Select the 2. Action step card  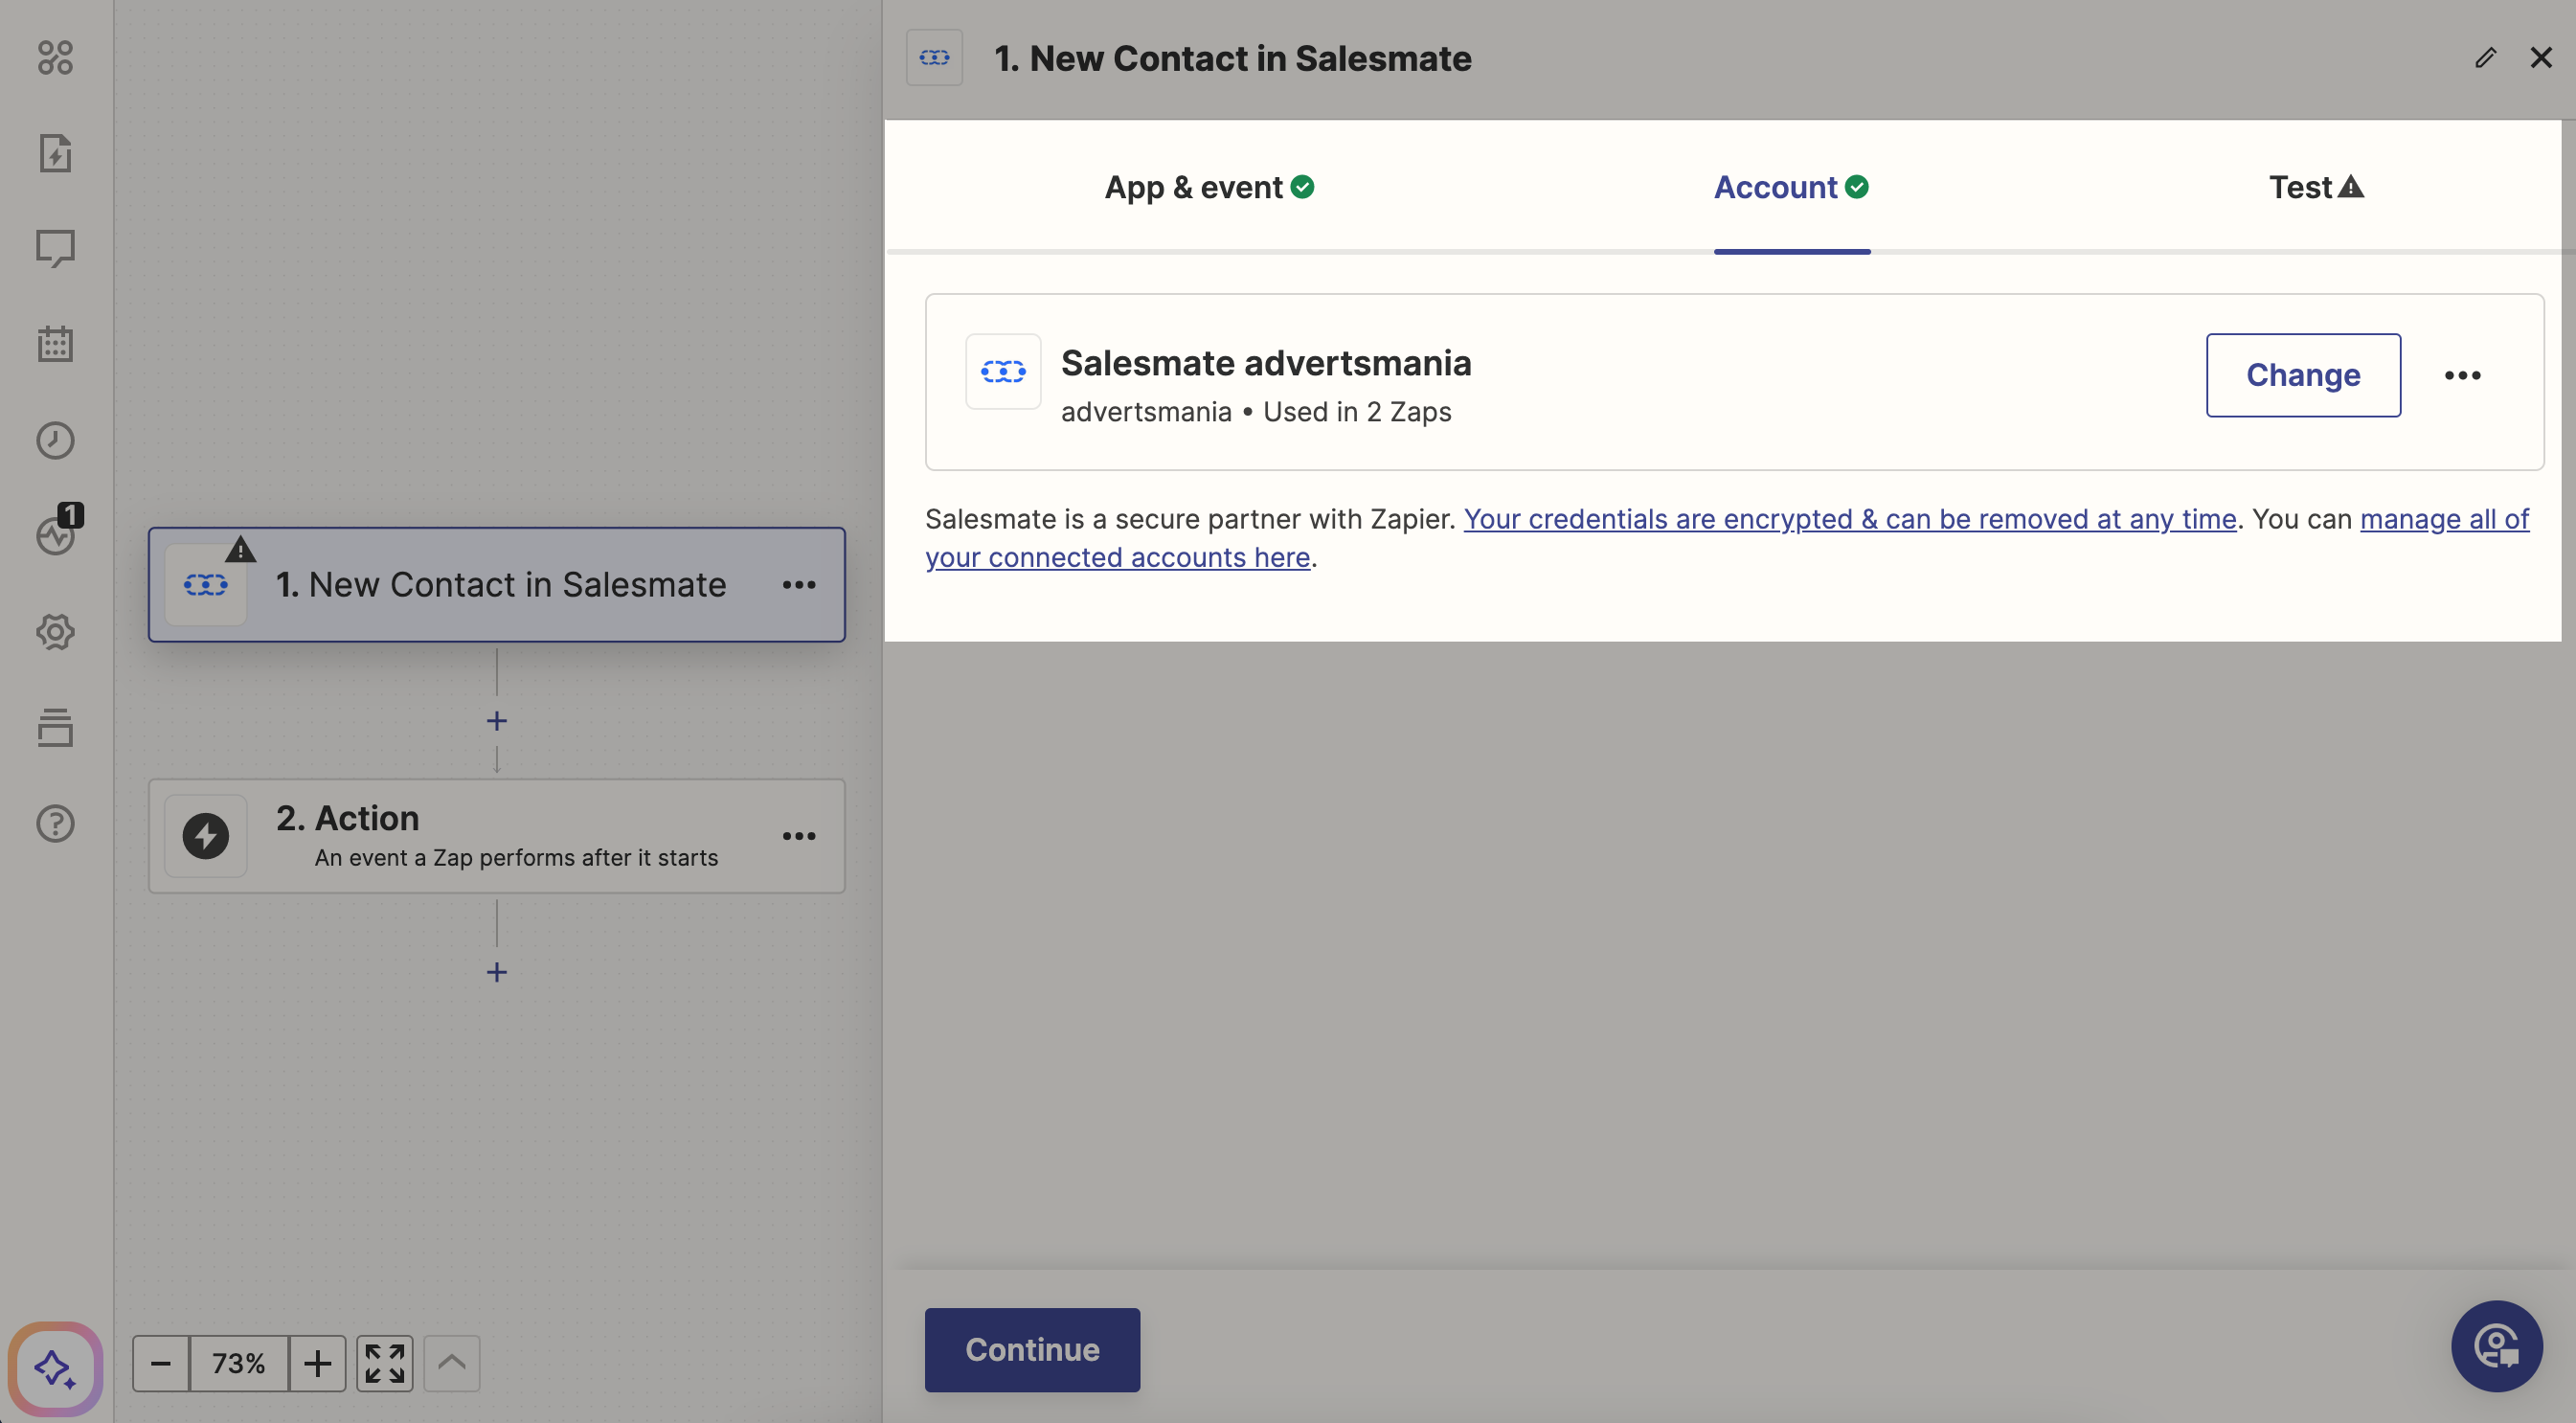coord(497,836)
